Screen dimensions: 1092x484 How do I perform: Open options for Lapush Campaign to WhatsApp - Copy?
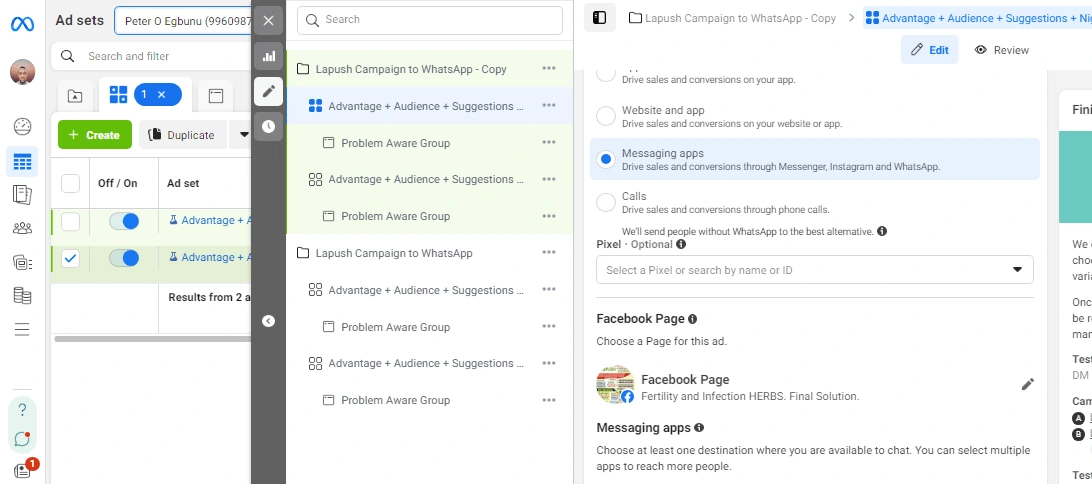coord(548,69)
